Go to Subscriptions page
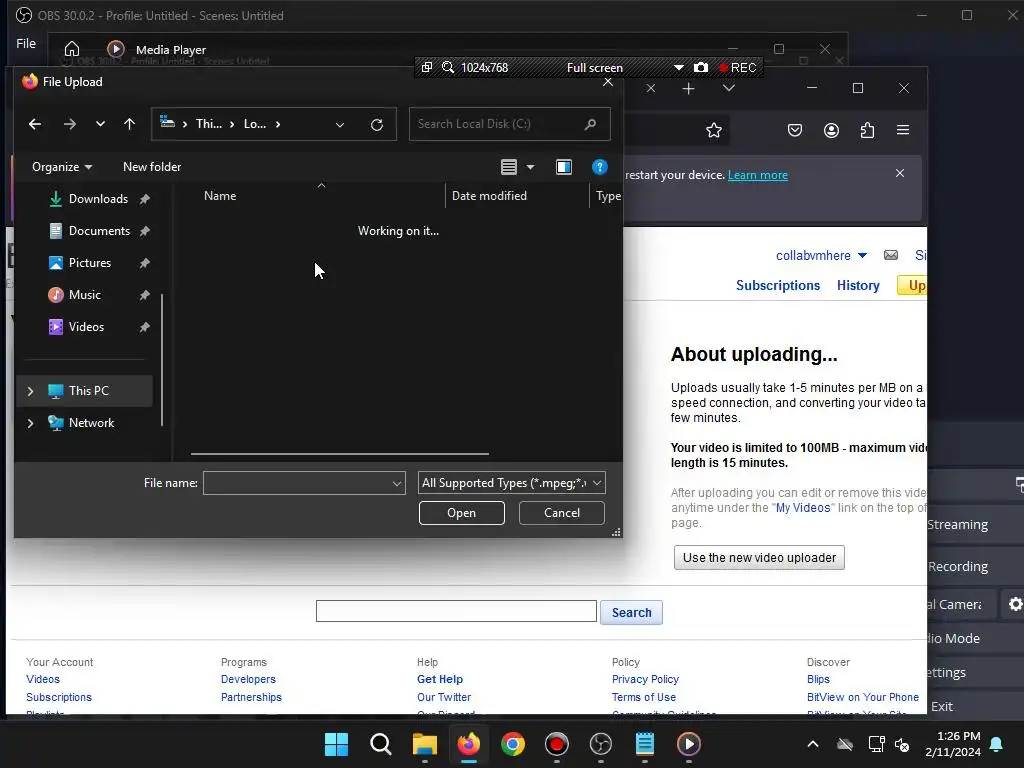 [x=778, y=285]
